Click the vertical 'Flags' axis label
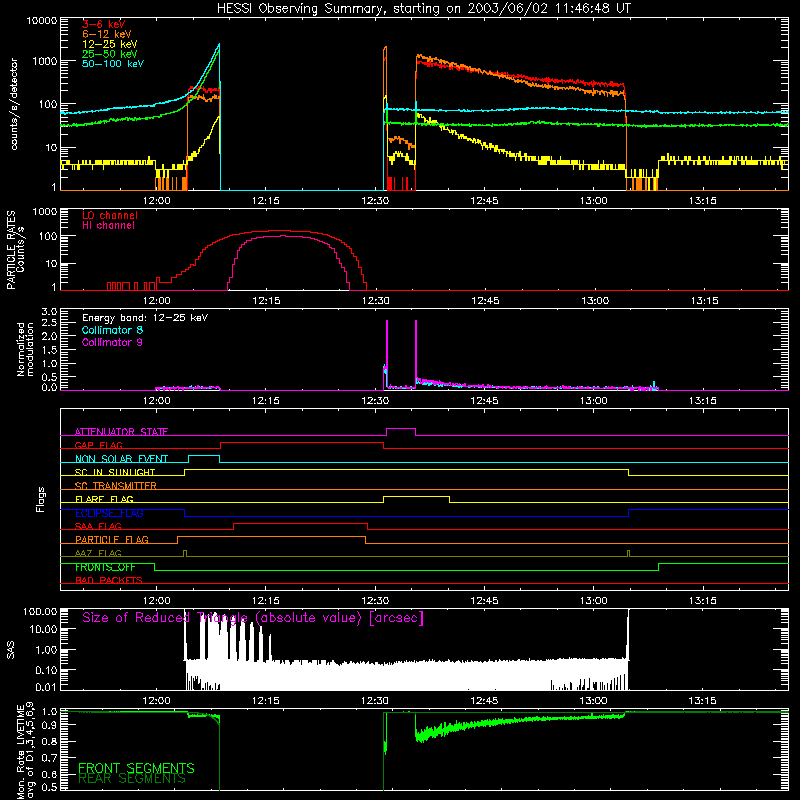The width and height of the screenshot is (800, 800). coord(40,499)
